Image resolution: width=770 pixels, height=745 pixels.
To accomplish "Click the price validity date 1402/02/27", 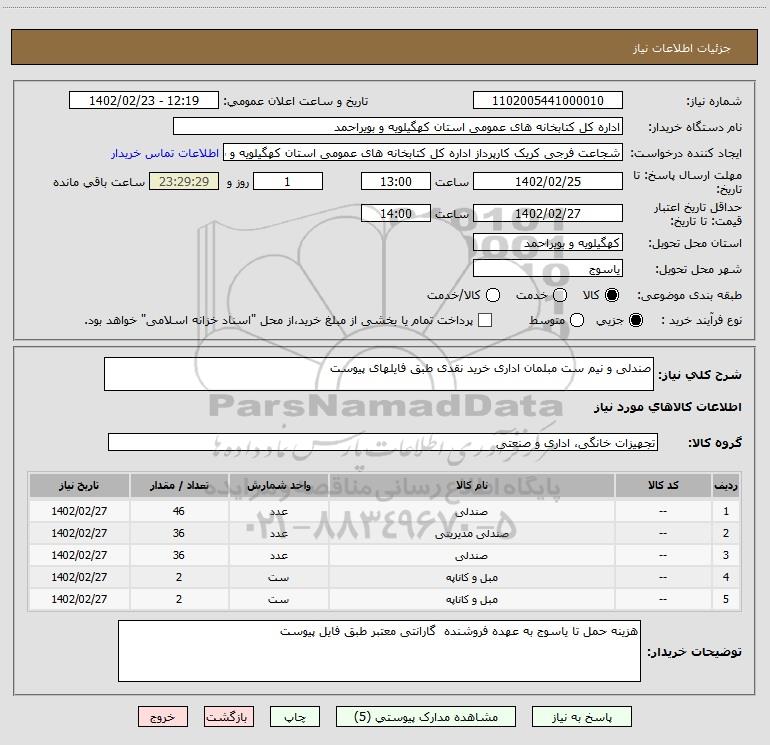I will [x=548, y=214].
